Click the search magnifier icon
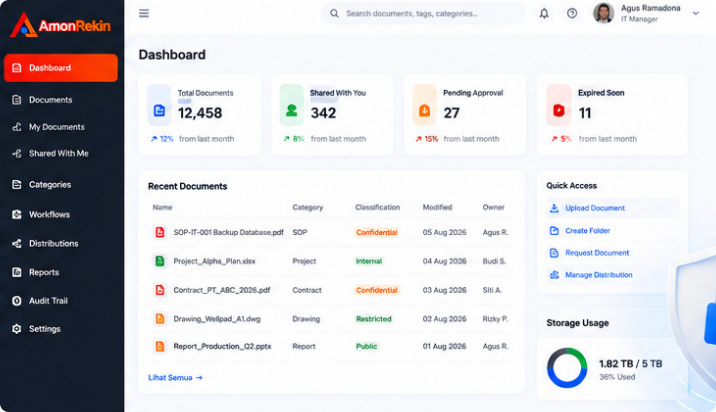The image size is (716, 412). [334, 14]
